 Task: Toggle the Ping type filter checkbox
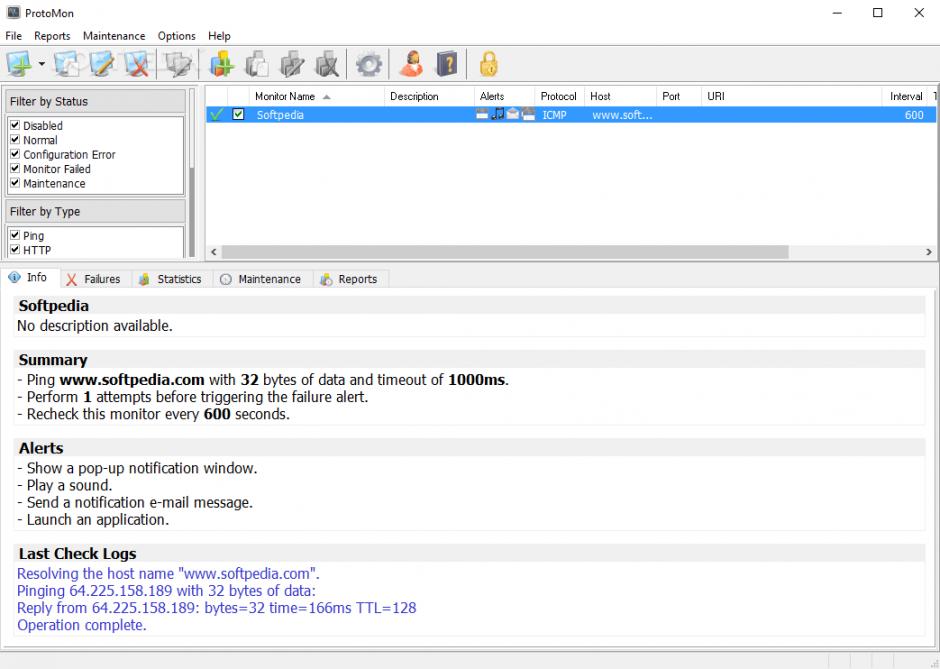click(15, 235)
